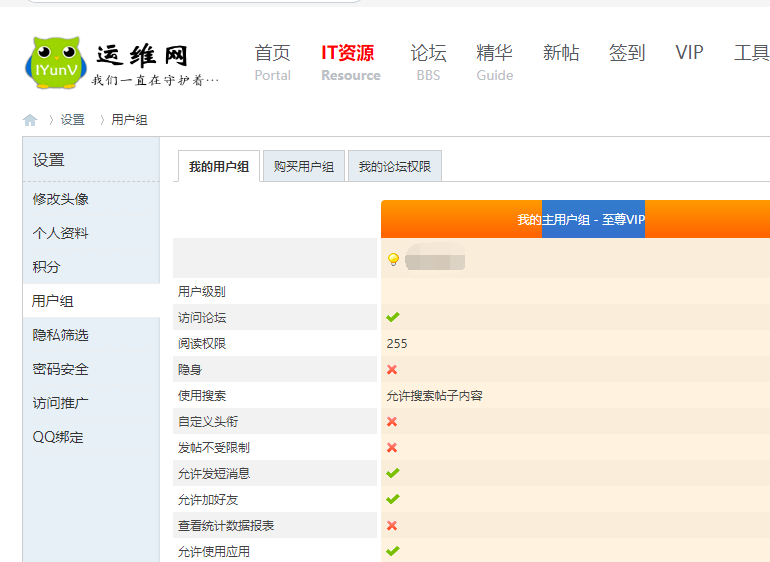Click the 允许加好友 row label
This screenshot has width=770, height=562.
click(x=208, y=500)
